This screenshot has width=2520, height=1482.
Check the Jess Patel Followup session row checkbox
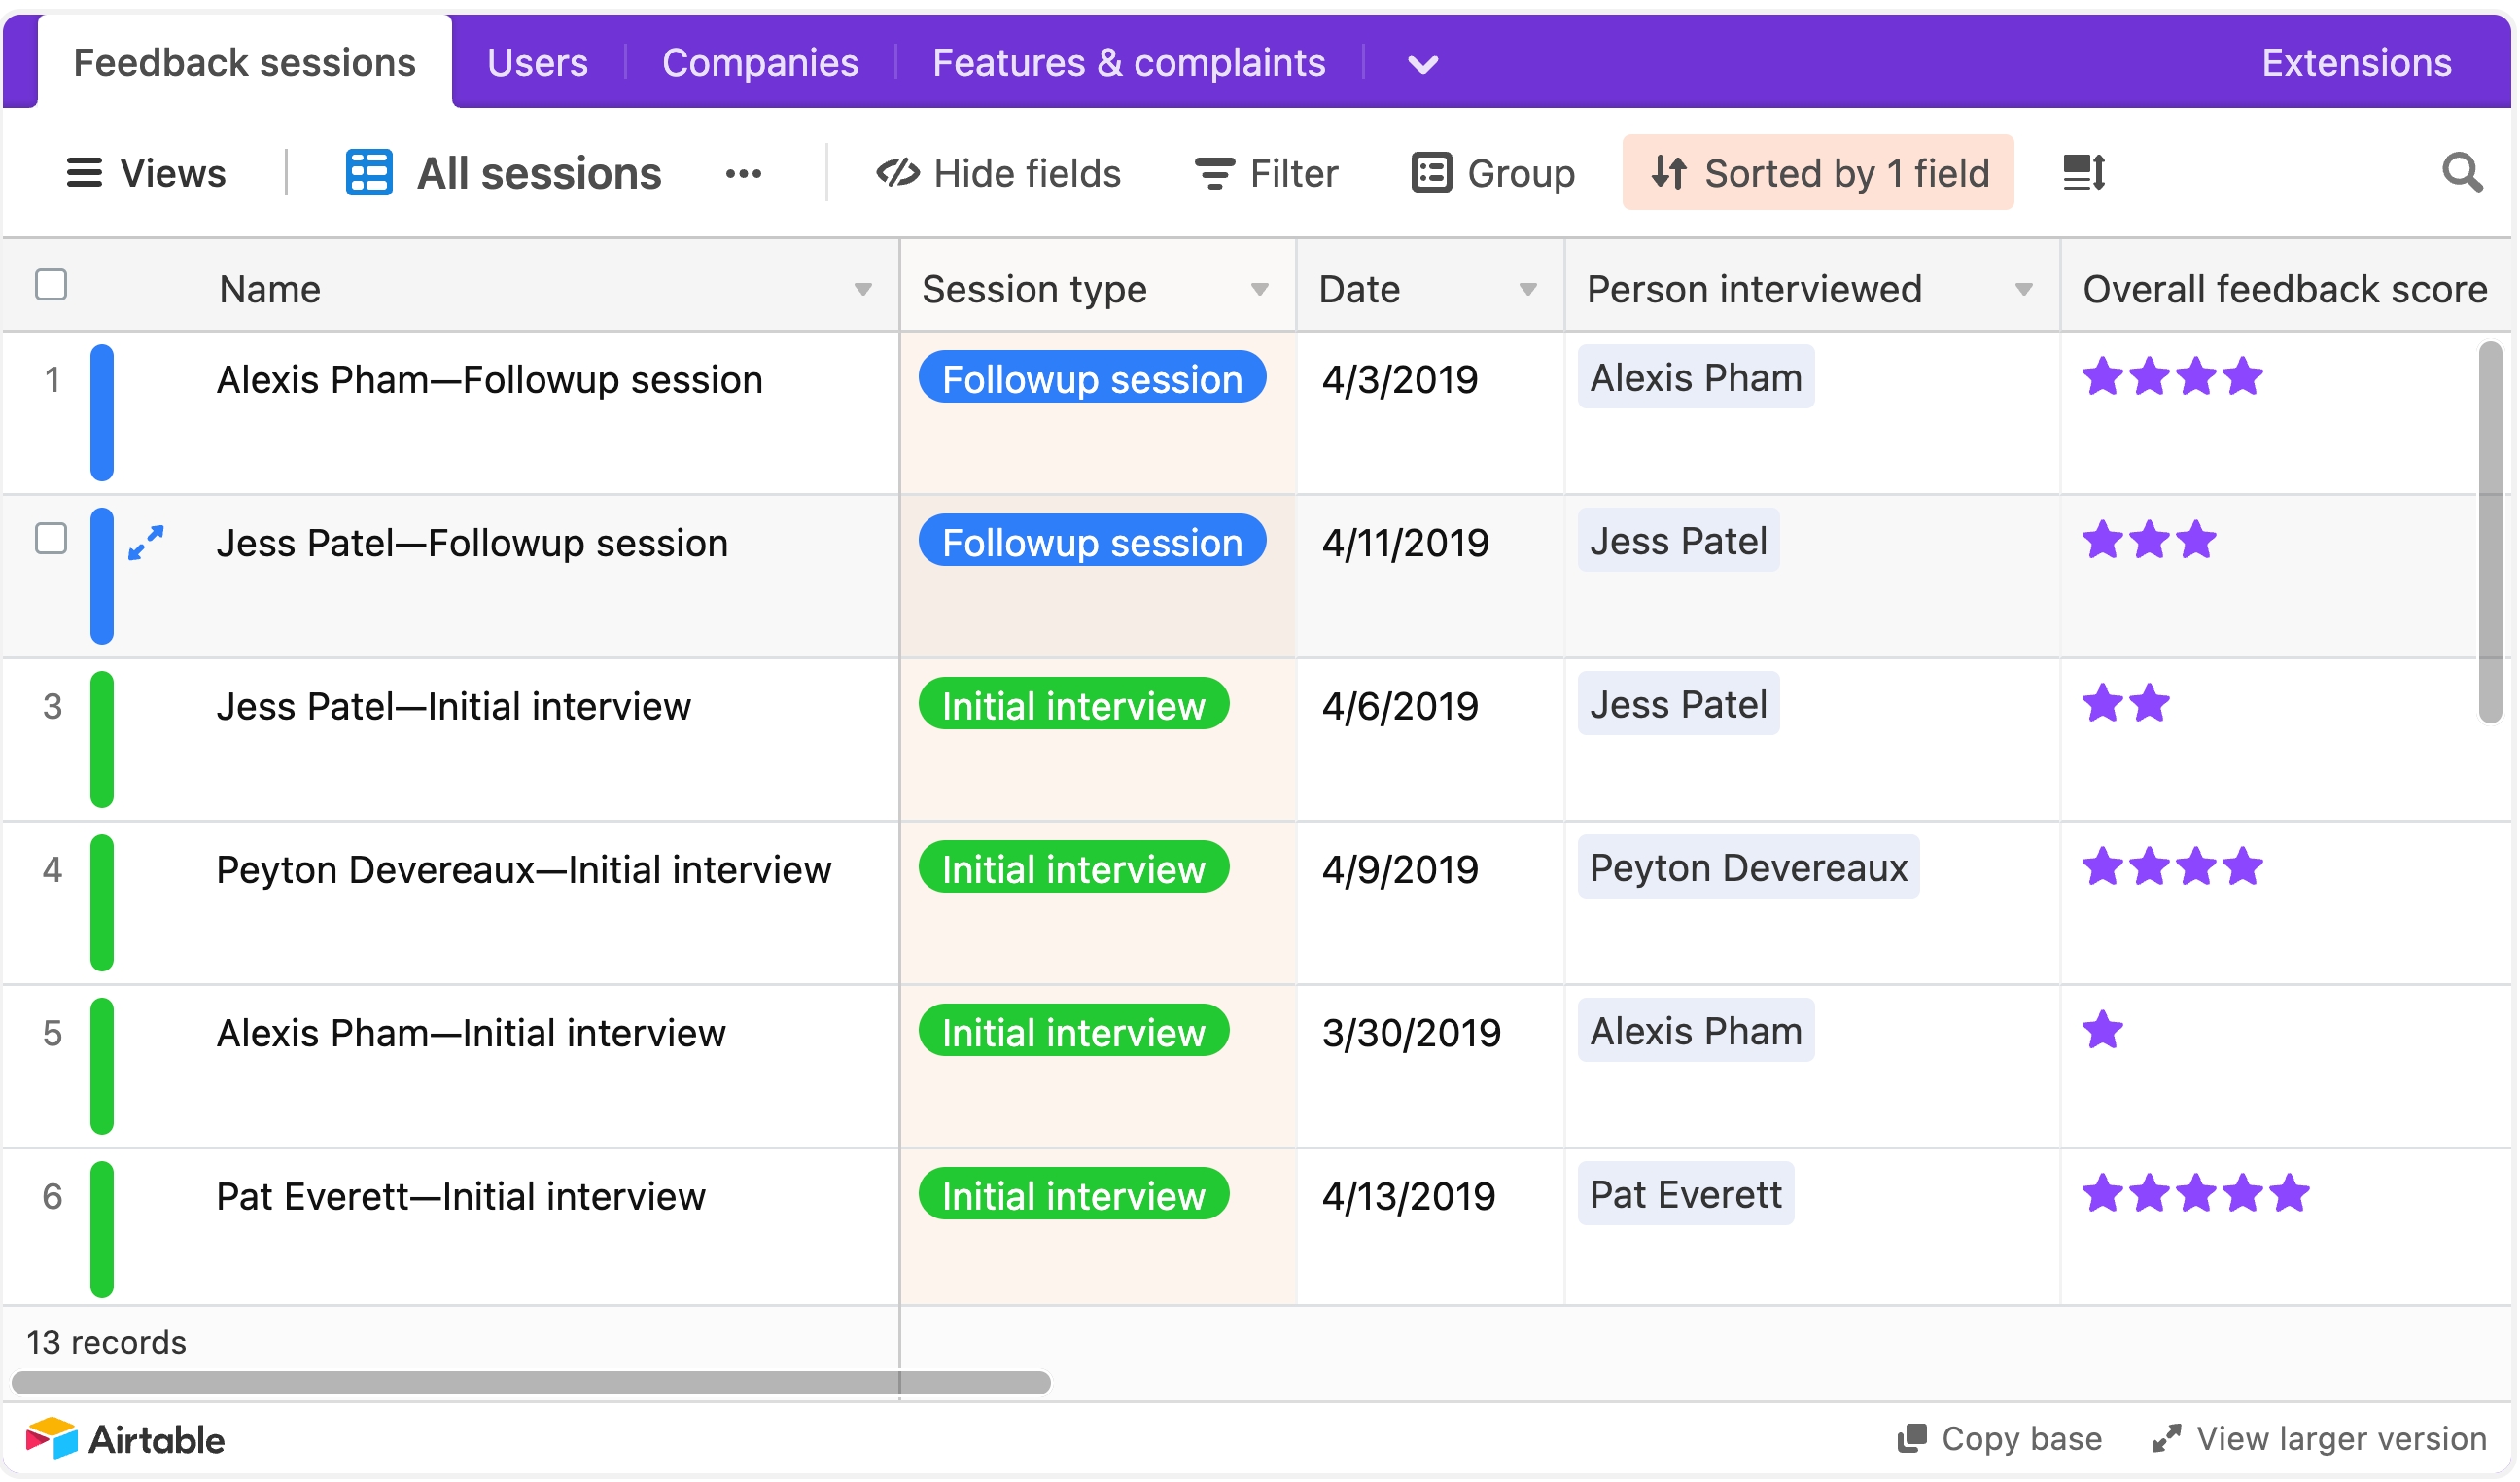tap(51, 539)
